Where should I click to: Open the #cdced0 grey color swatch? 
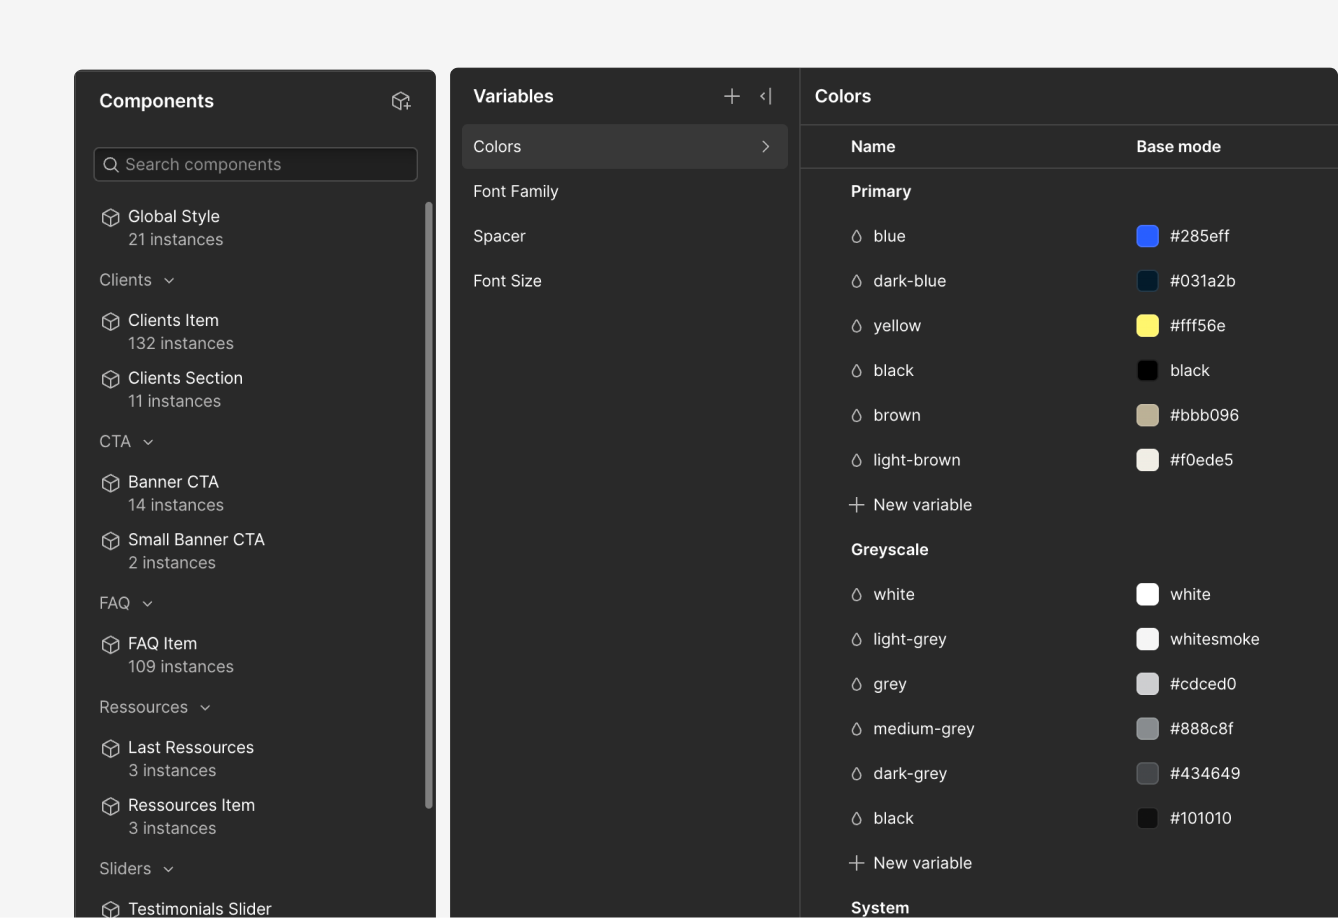(x=1148, y=684)
